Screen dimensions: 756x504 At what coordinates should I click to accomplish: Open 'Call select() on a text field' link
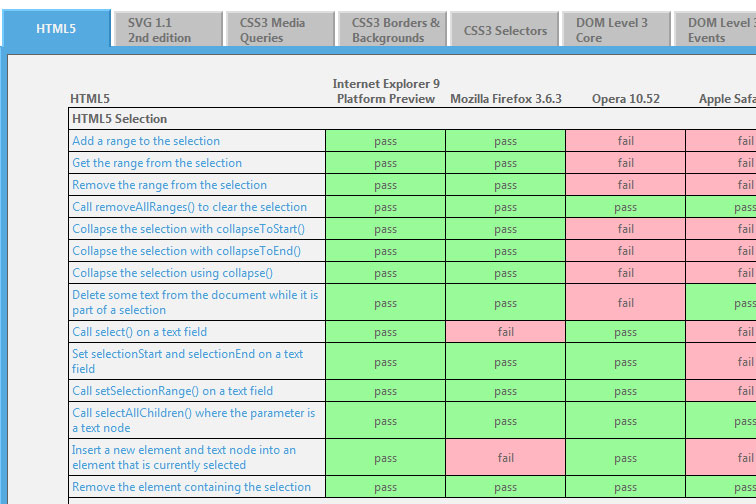(139, 332)
